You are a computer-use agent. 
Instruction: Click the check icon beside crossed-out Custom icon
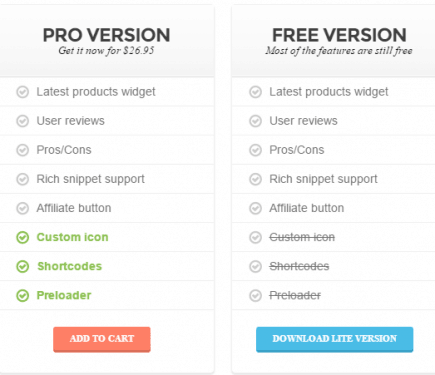point(255,237)
